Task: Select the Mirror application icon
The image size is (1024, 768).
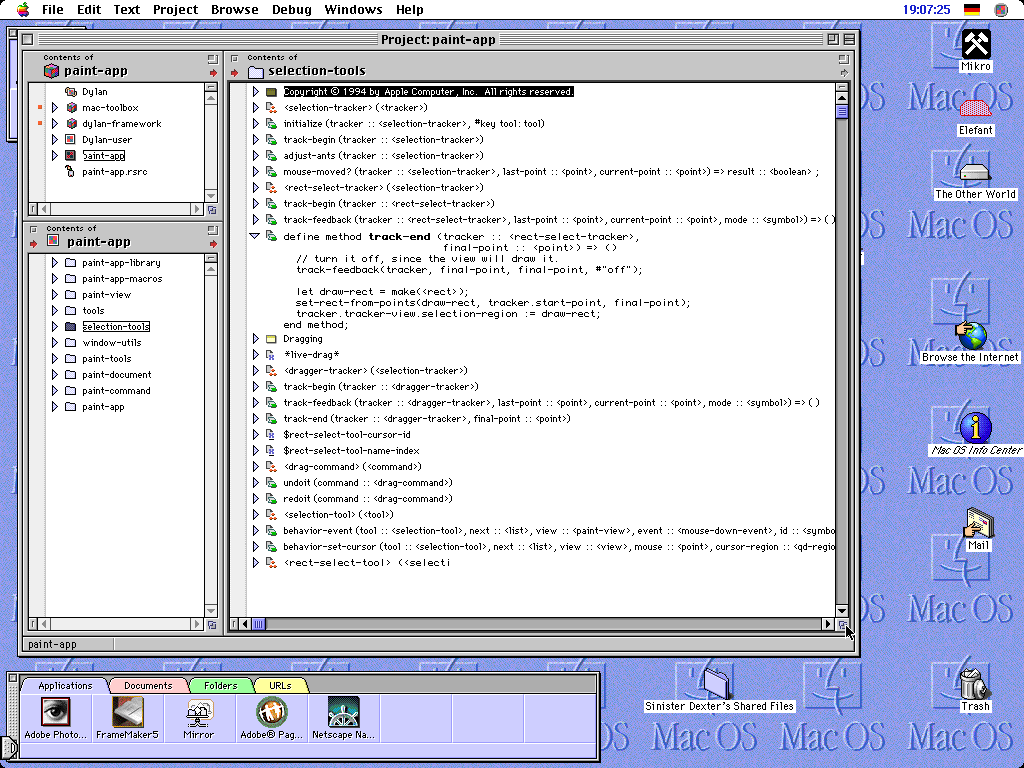Action: (x=199, y=712)
